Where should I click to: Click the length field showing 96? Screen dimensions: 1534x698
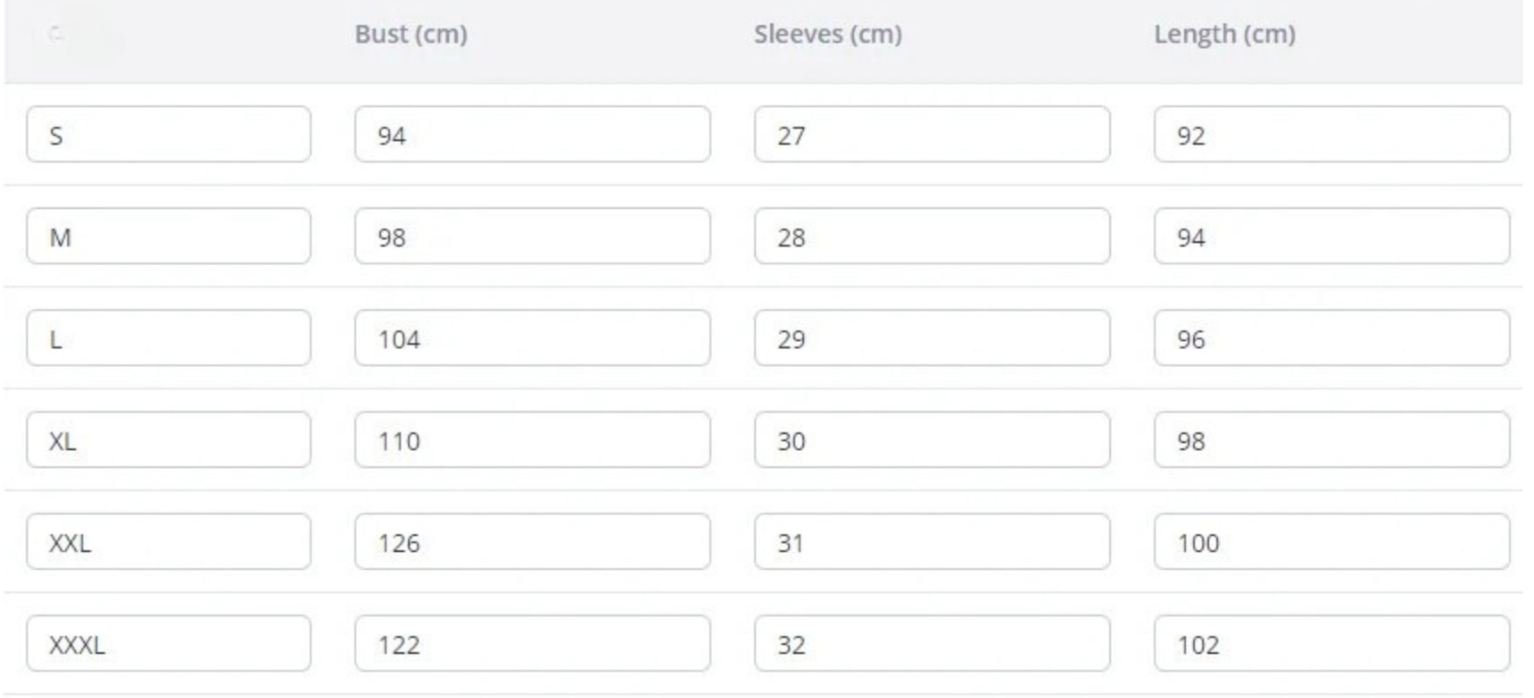click(x=1331, y=339)
